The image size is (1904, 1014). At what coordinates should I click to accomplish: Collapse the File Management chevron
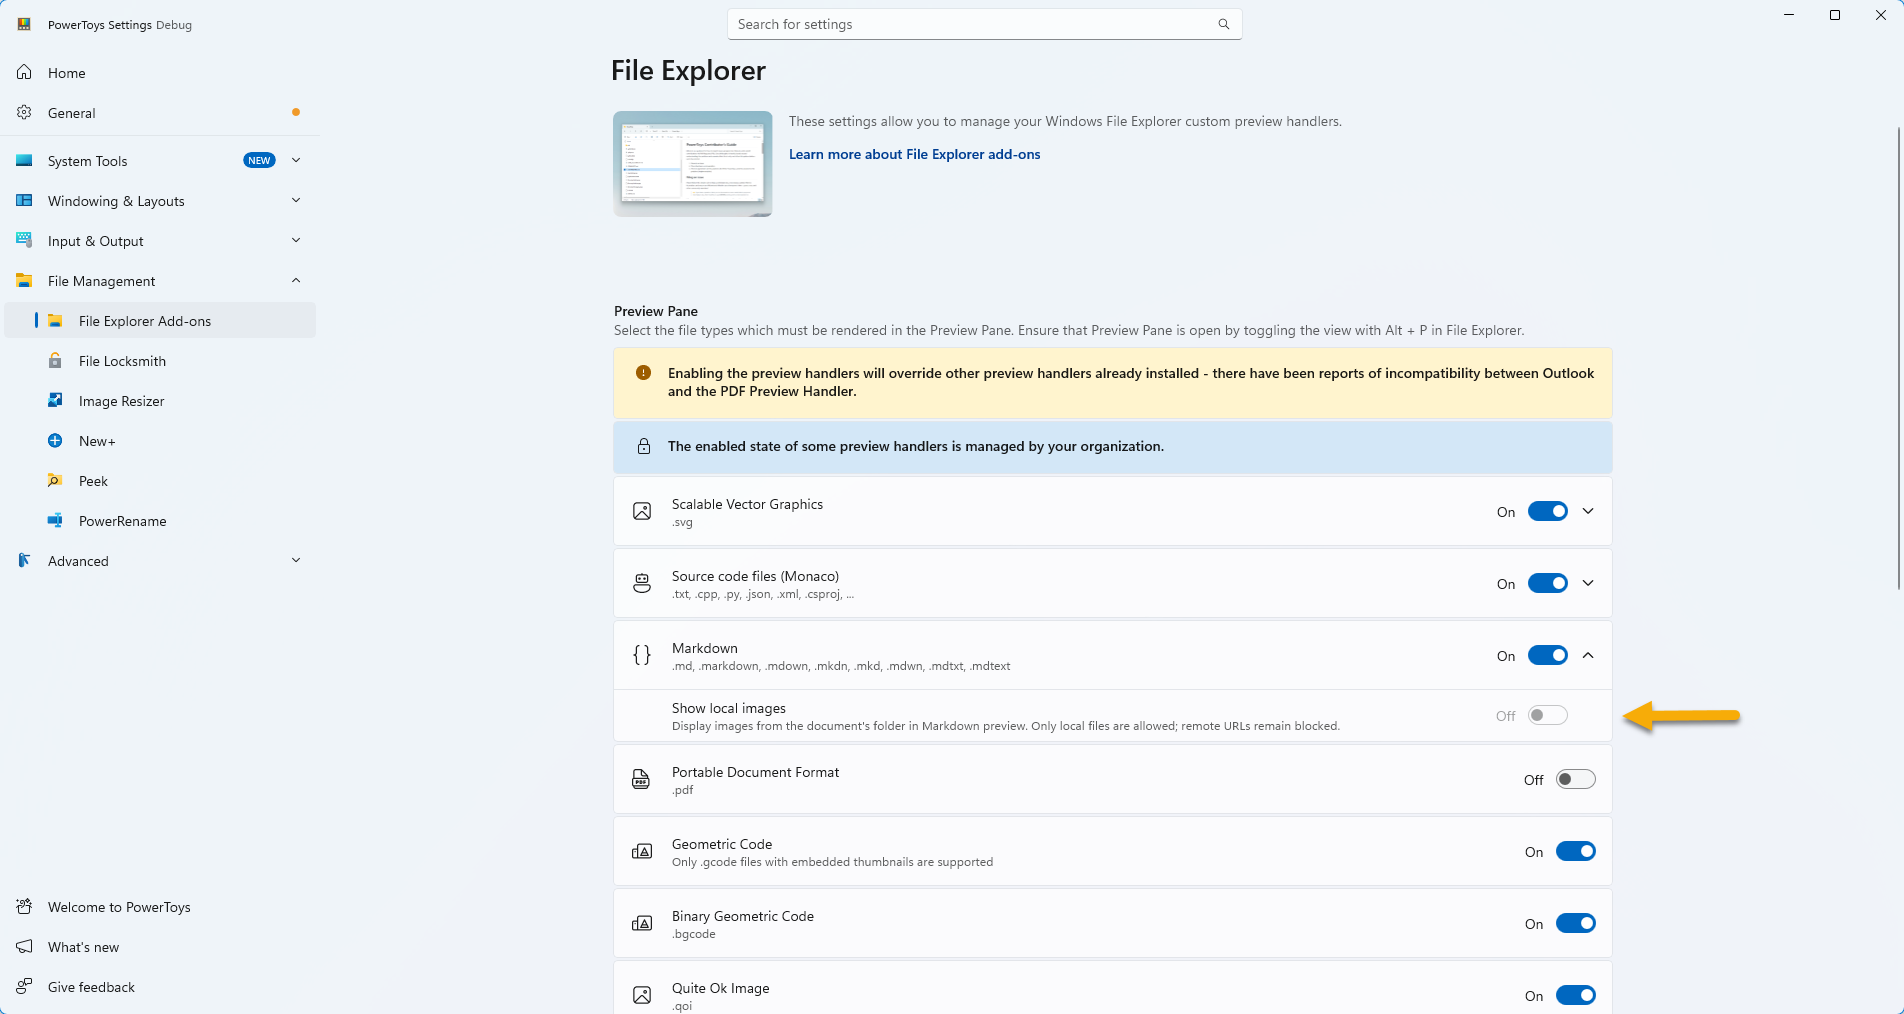[296, 280]
